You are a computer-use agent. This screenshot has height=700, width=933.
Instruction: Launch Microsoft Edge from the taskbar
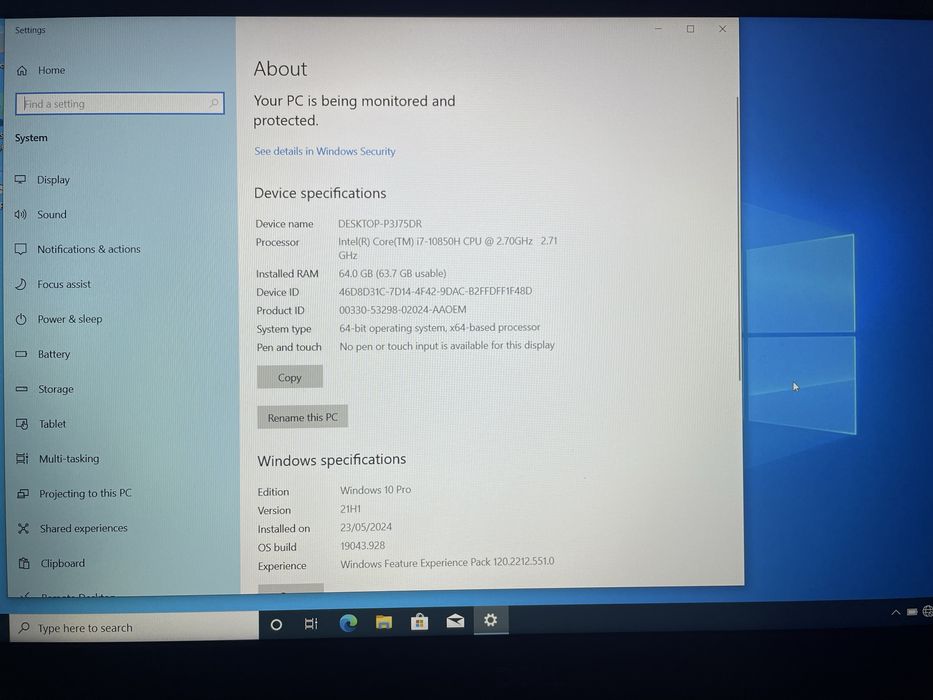(348, 623)
